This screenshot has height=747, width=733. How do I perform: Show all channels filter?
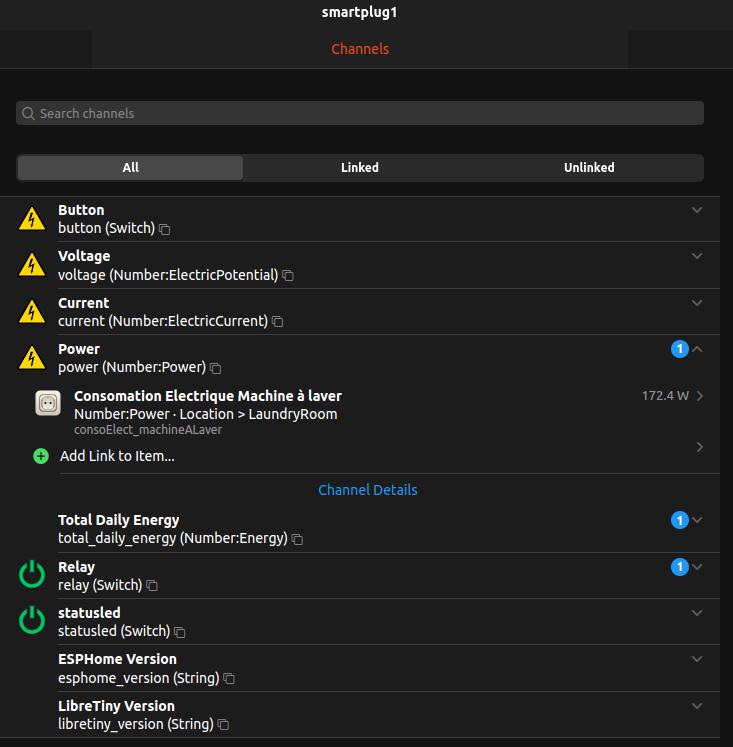130,168
